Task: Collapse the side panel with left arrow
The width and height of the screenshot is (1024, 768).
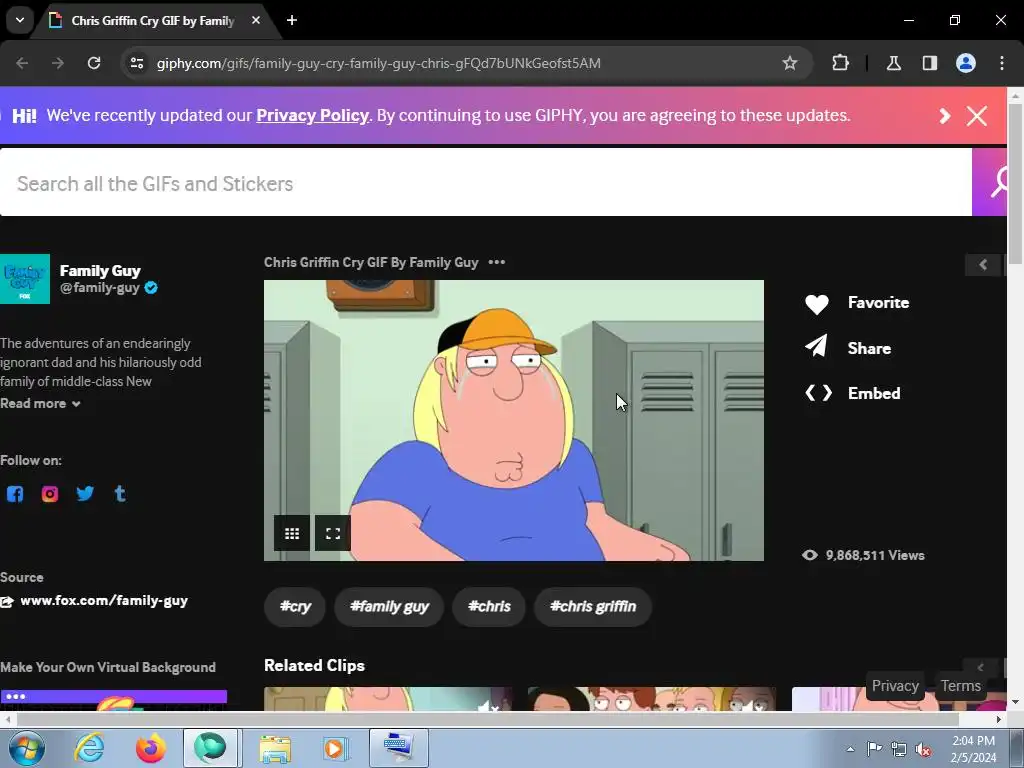Action: click(983, 264)
